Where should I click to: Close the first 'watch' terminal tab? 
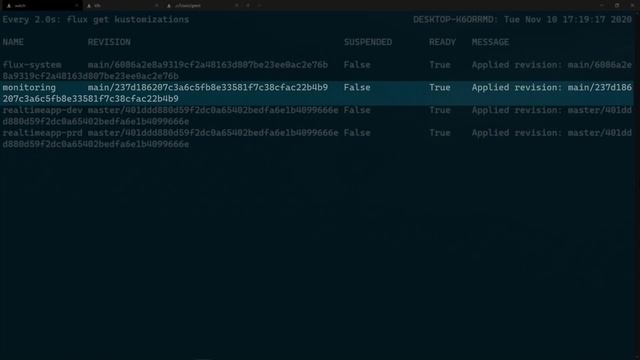(76, 5)
